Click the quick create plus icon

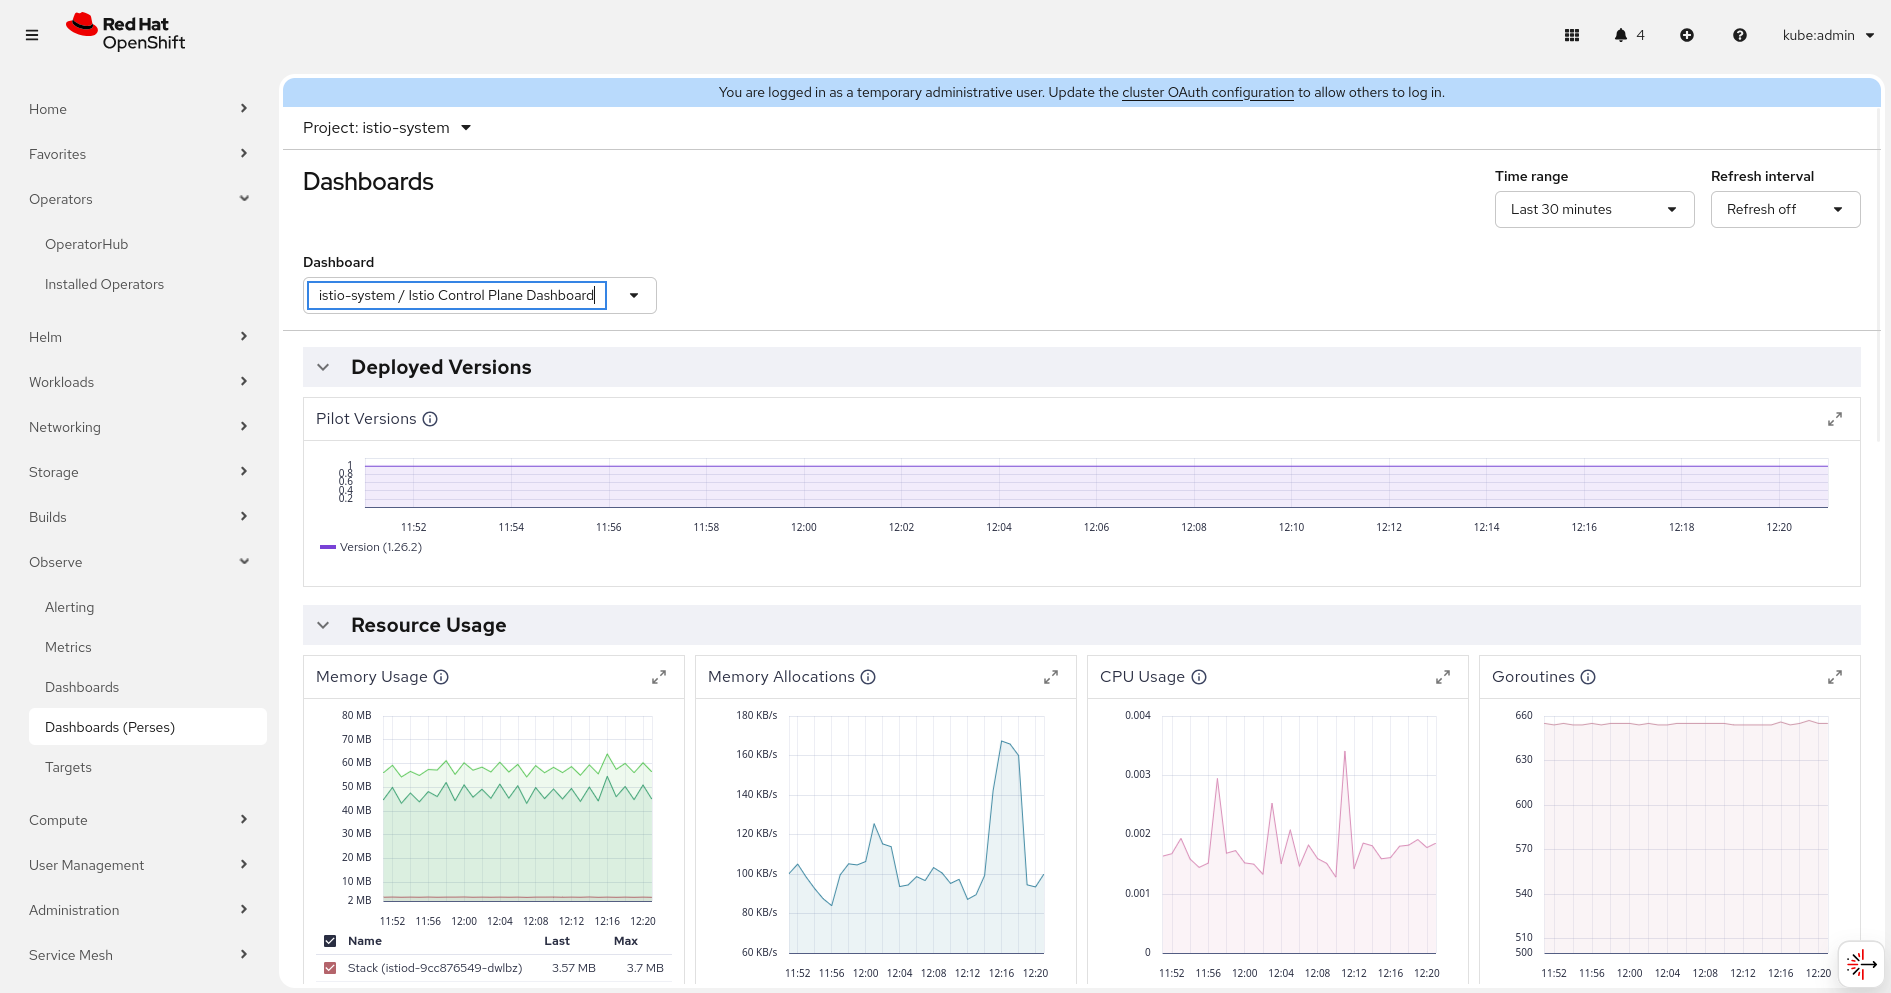1687,35
